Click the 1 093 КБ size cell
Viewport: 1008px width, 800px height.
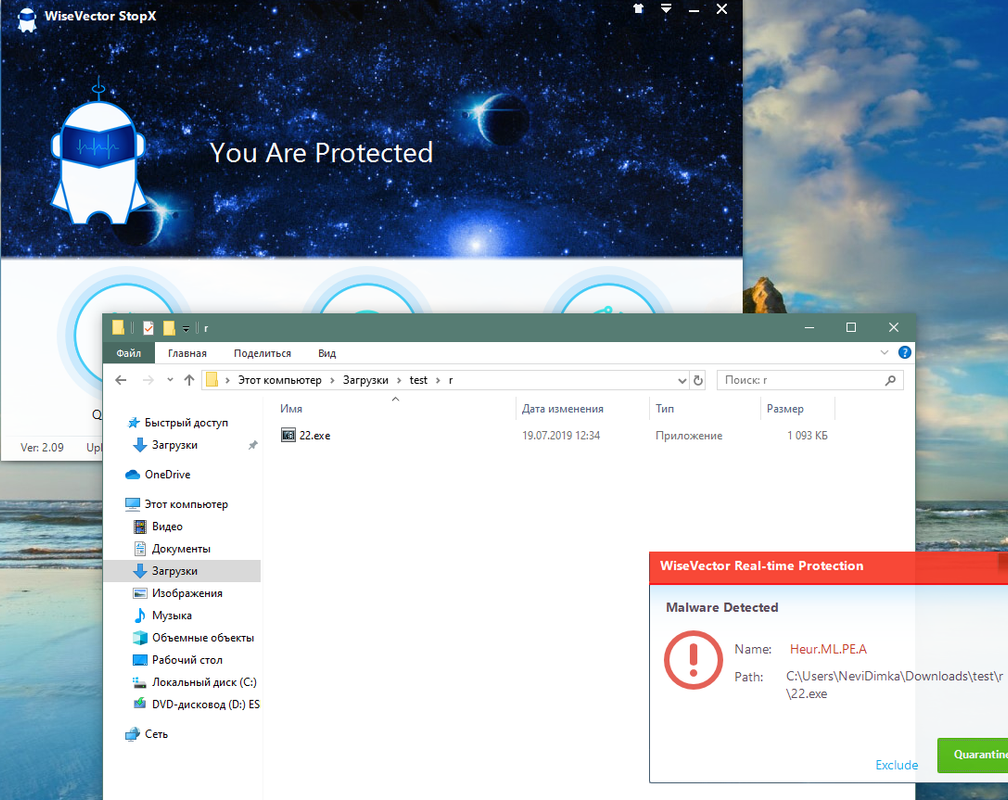coord(807,435)
